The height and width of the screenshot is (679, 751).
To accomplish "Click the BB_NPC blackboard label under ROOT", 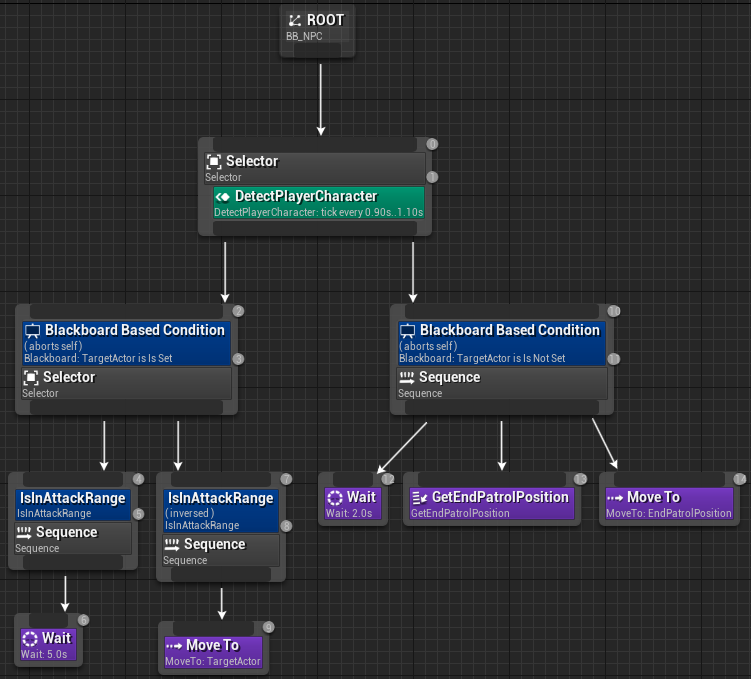I will 304,36.
